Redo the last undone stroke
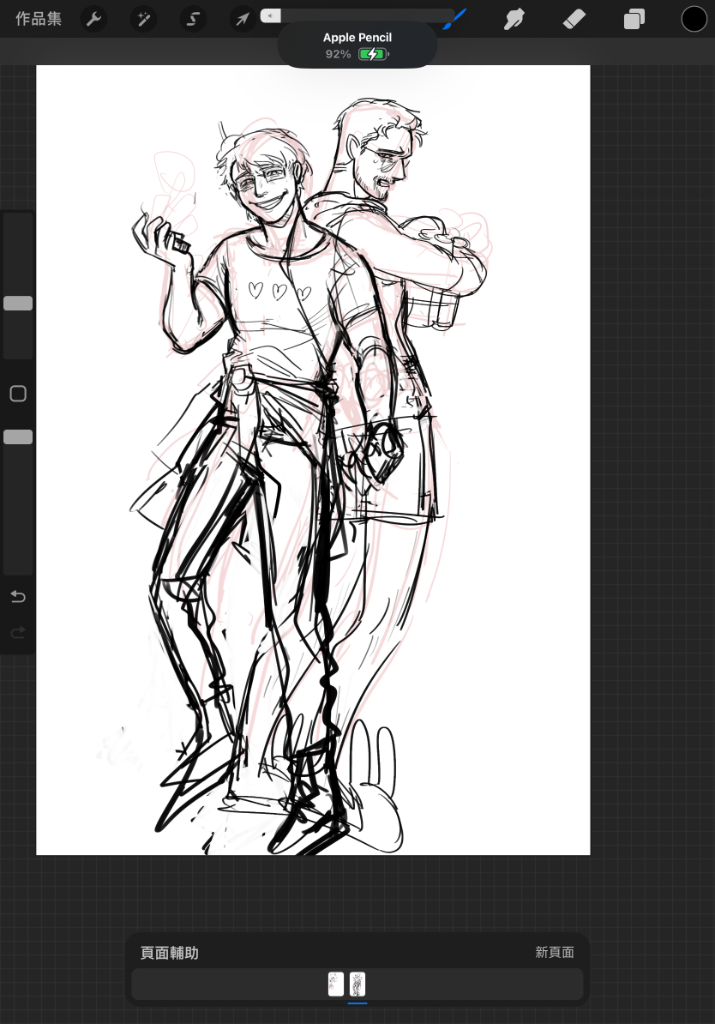This screenshot has width=715, height=1024. pos(18,632)
